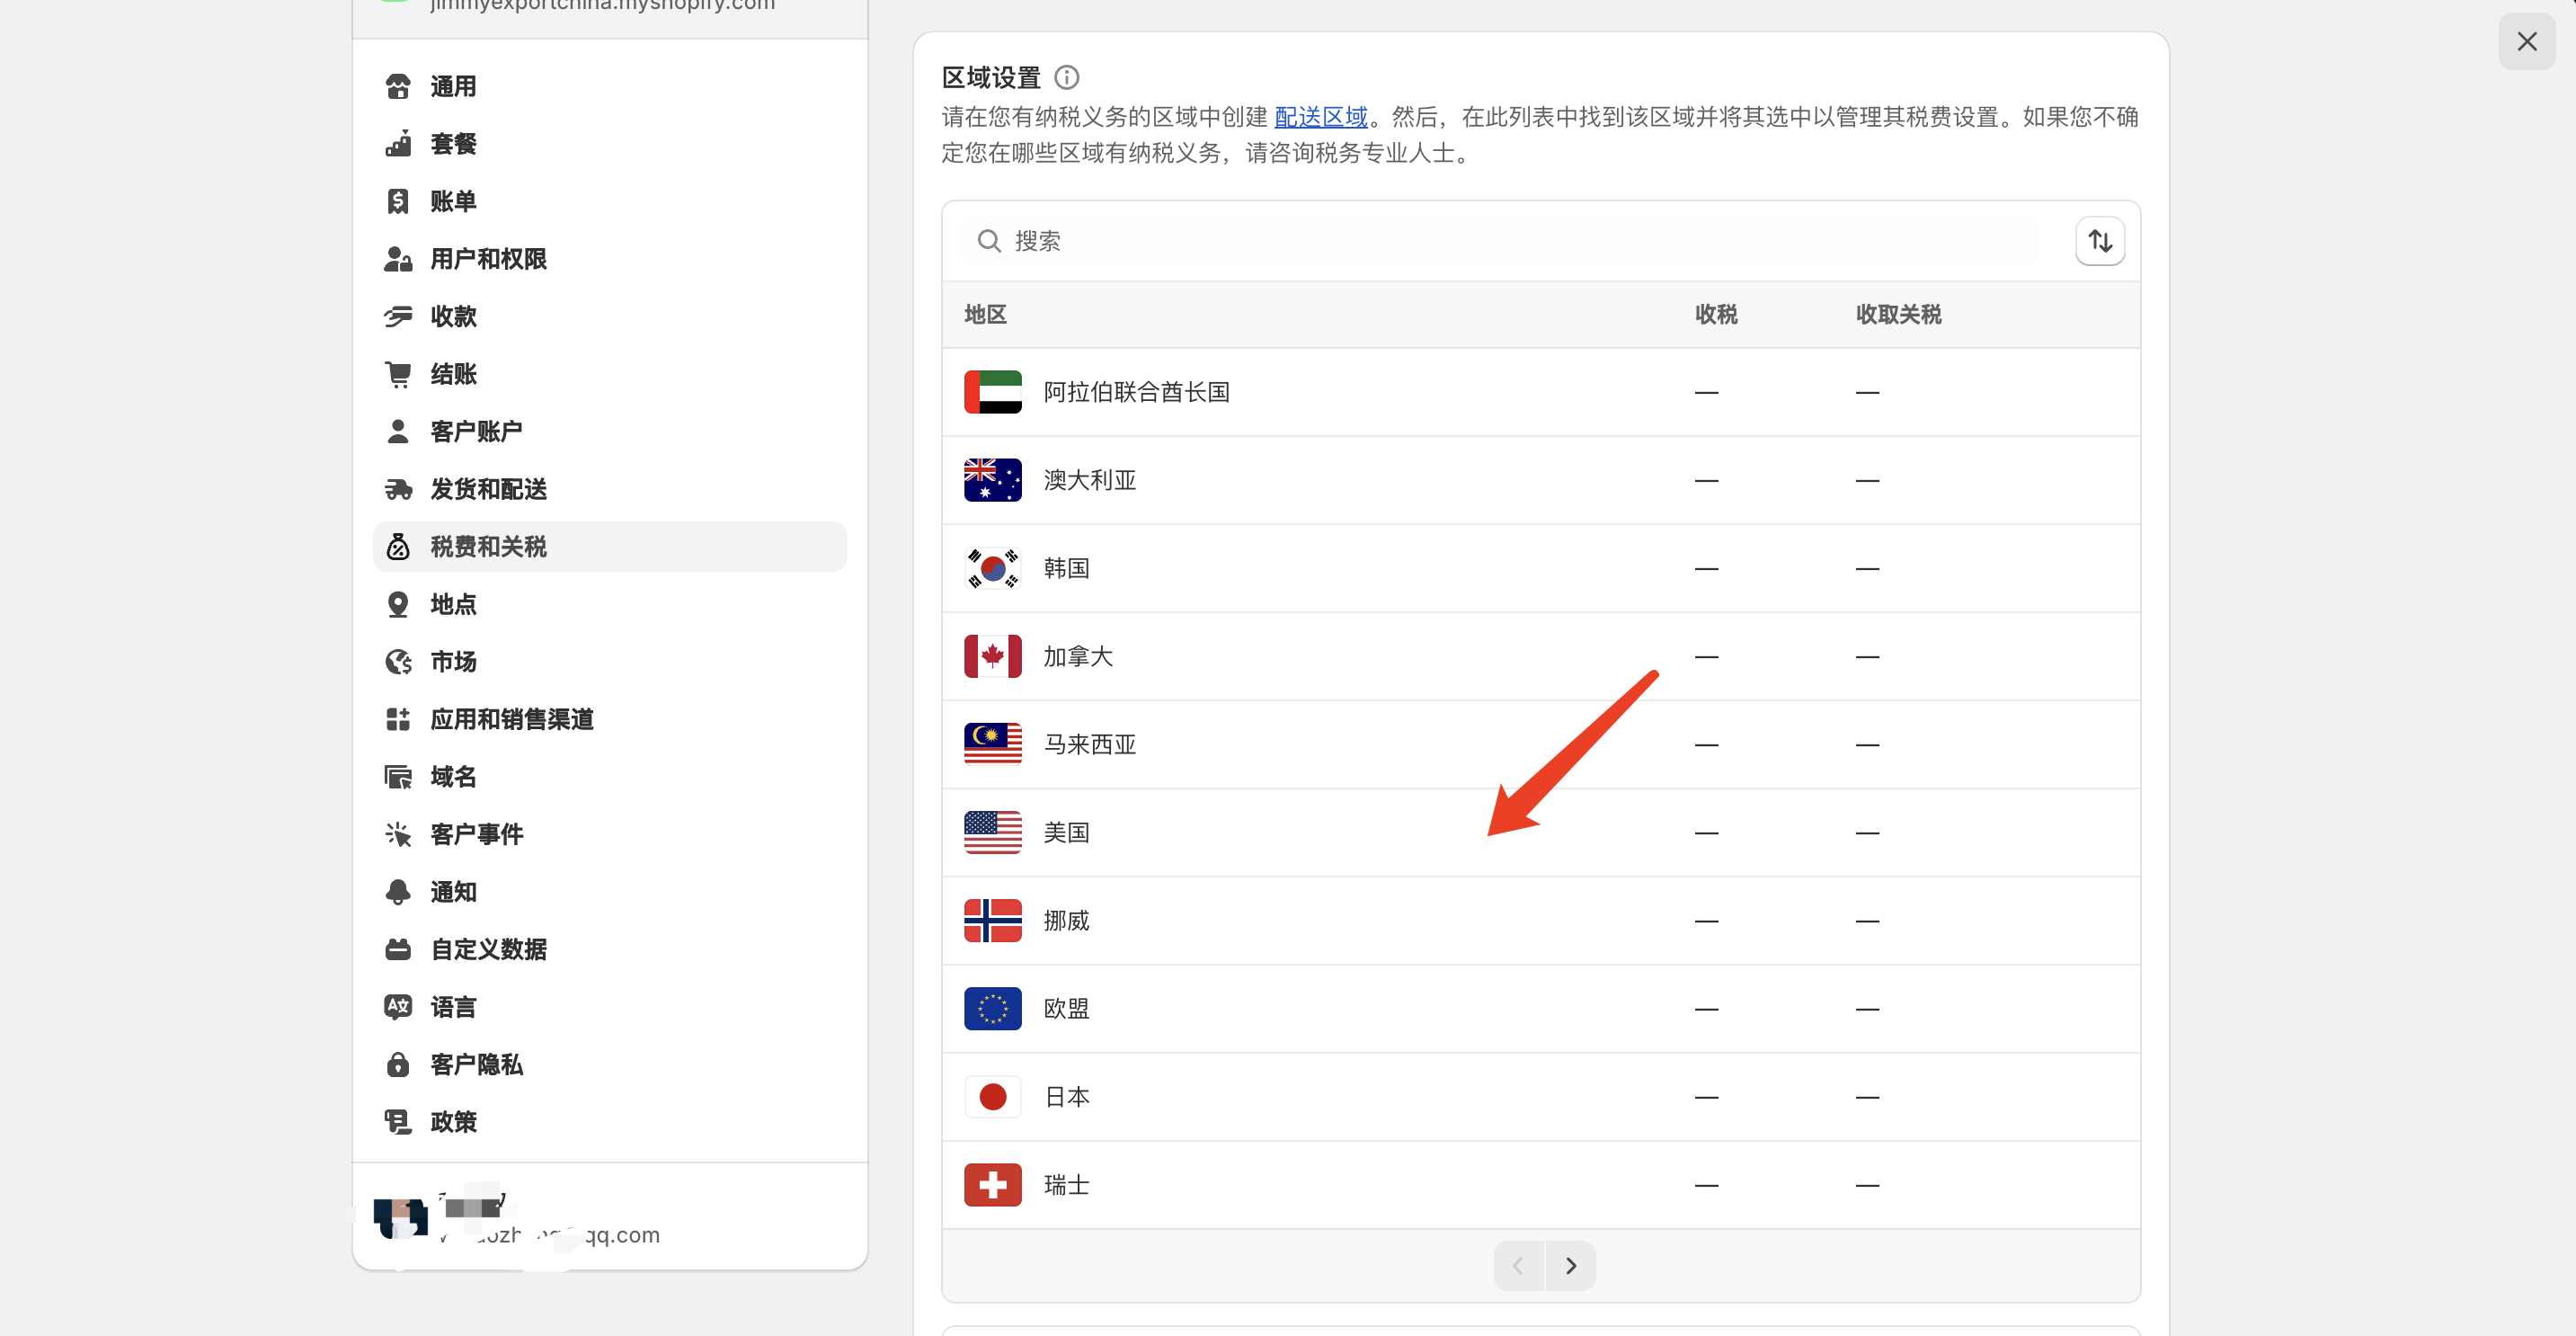Click the Switzerland flag thumbnail
This screenshot has width=2576, height=1336.
(x=992, y=1185)
